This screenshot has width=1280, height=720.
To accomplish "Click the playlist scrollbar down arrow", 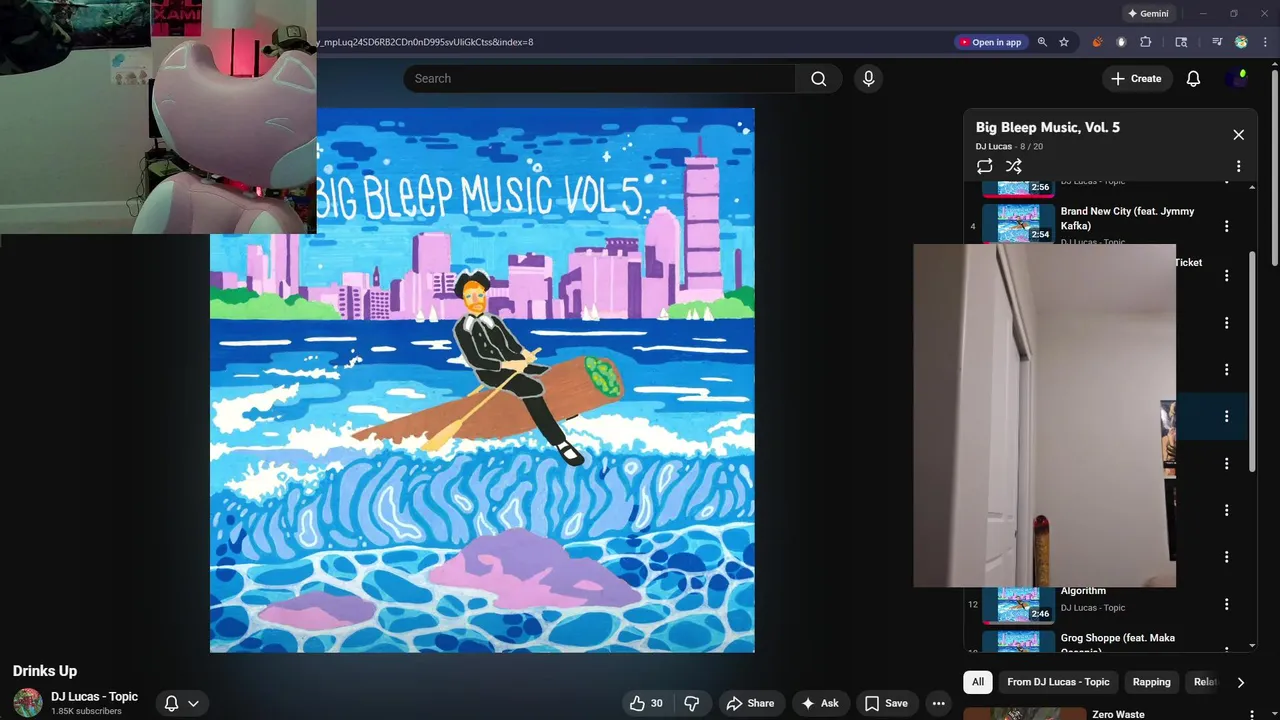I will [x=1252, y=646].
